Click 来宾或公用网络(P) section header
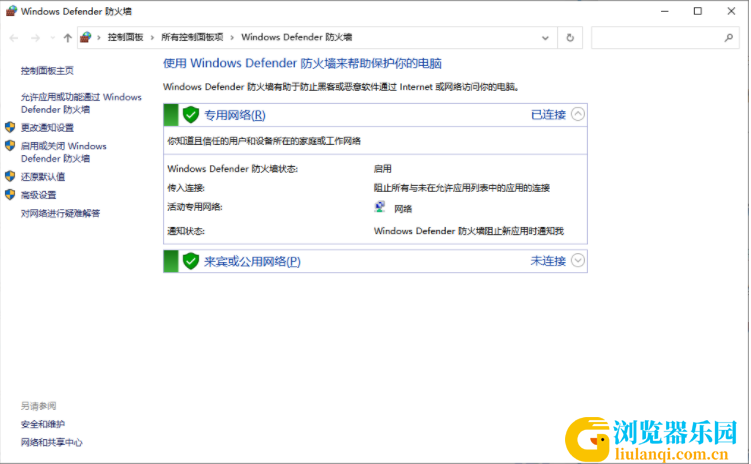This screenshot has height=464, width=751. (x=252, y=261)
